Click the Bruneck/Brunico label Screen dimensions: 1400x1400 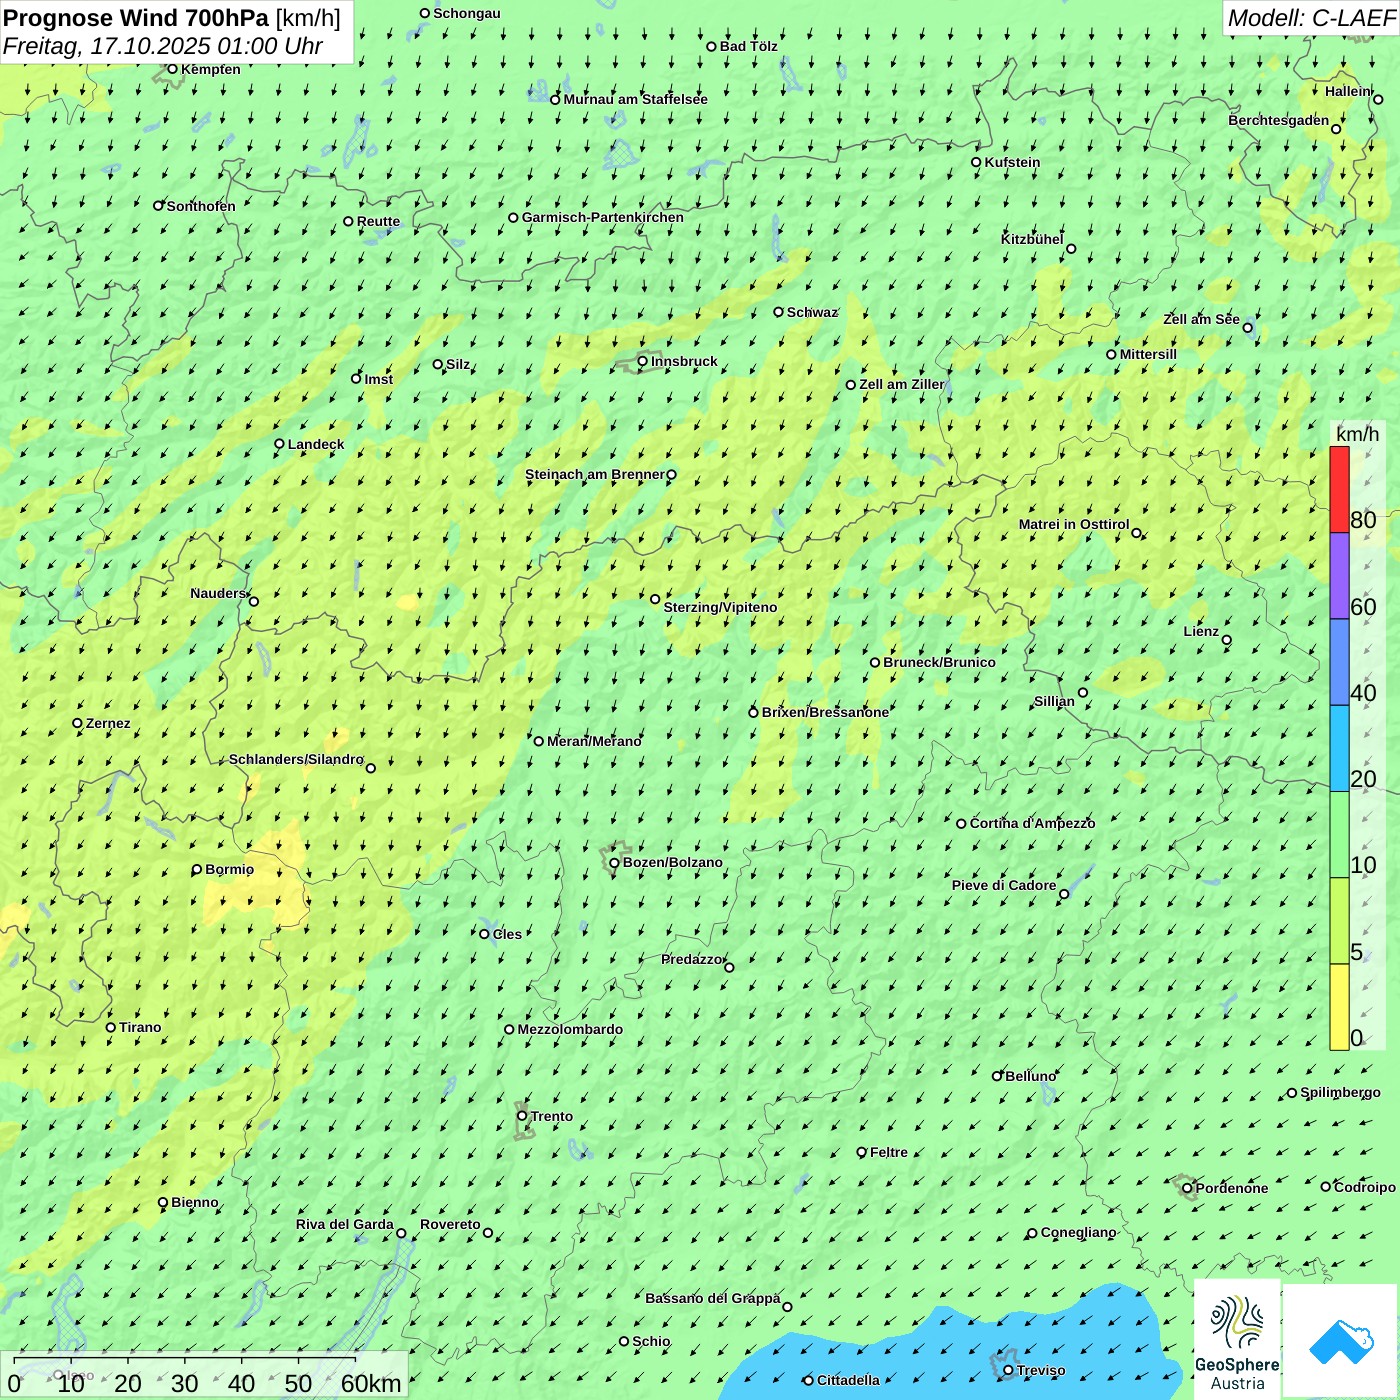click(x=939, y=662)
